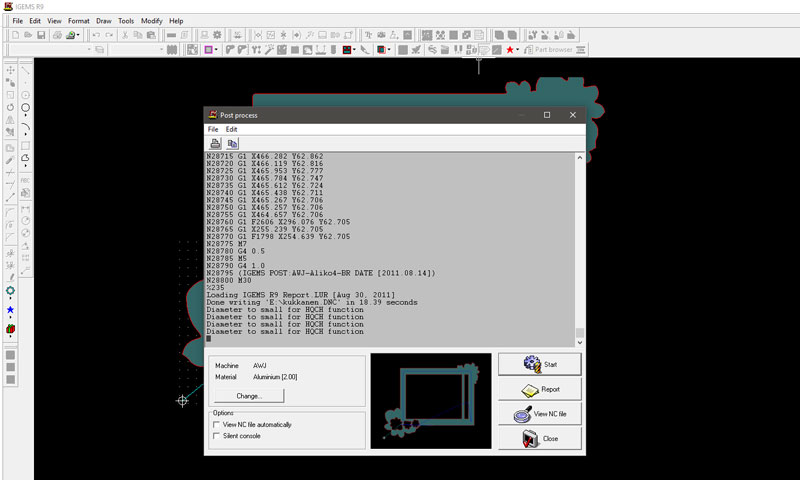Screen dimensions: 800x480
Task: Click the Redo arrow icon
Action: 109,35
